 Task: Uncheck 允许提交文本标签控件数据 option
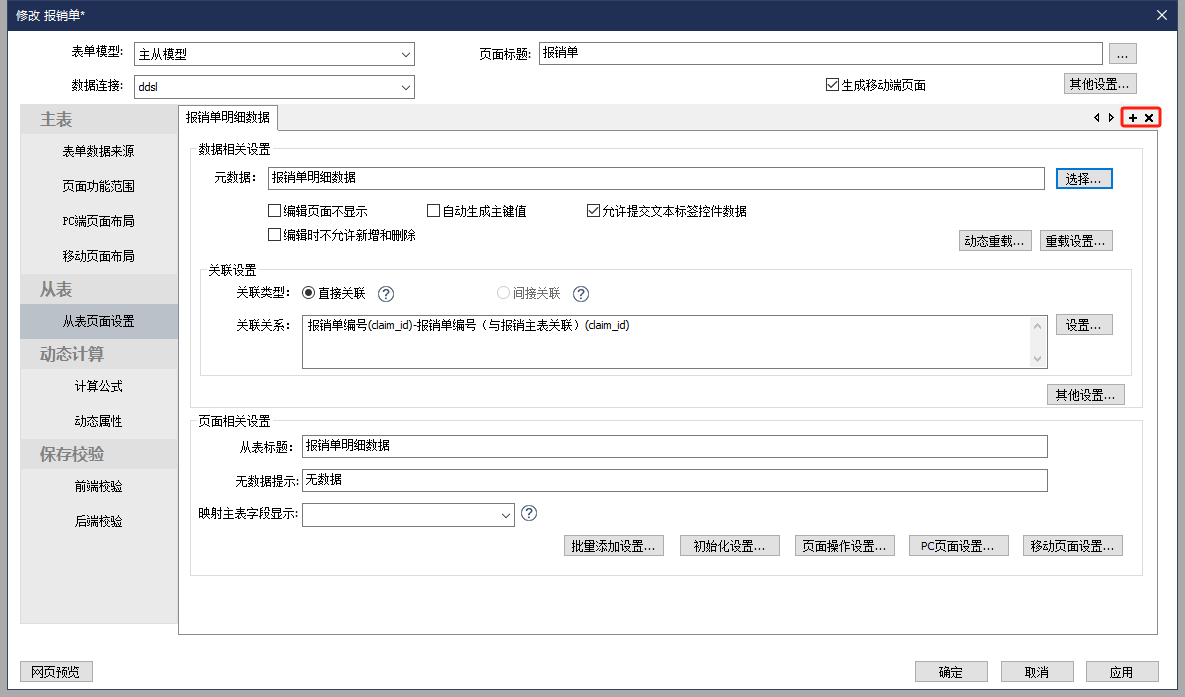pos(593,211)
